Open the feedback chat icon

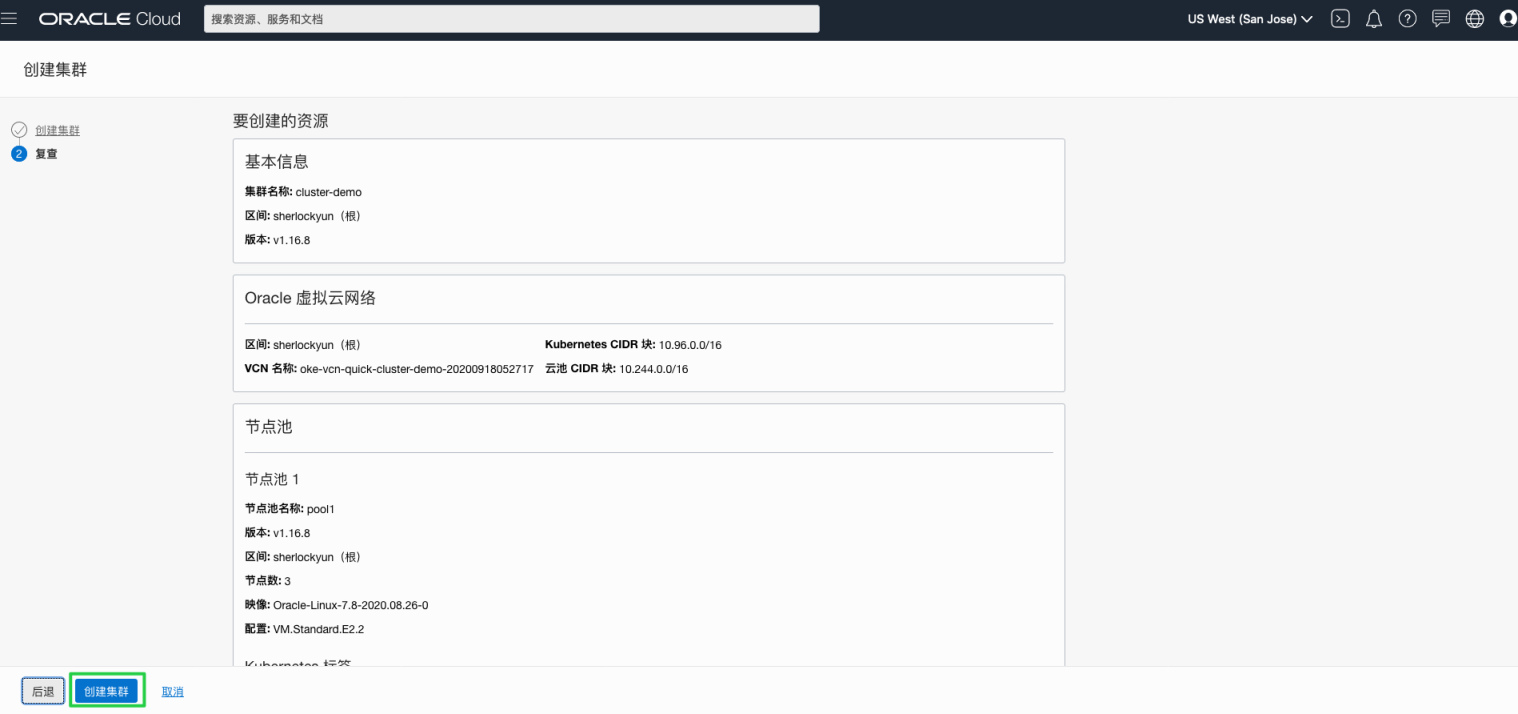(x=1441, y=19)
